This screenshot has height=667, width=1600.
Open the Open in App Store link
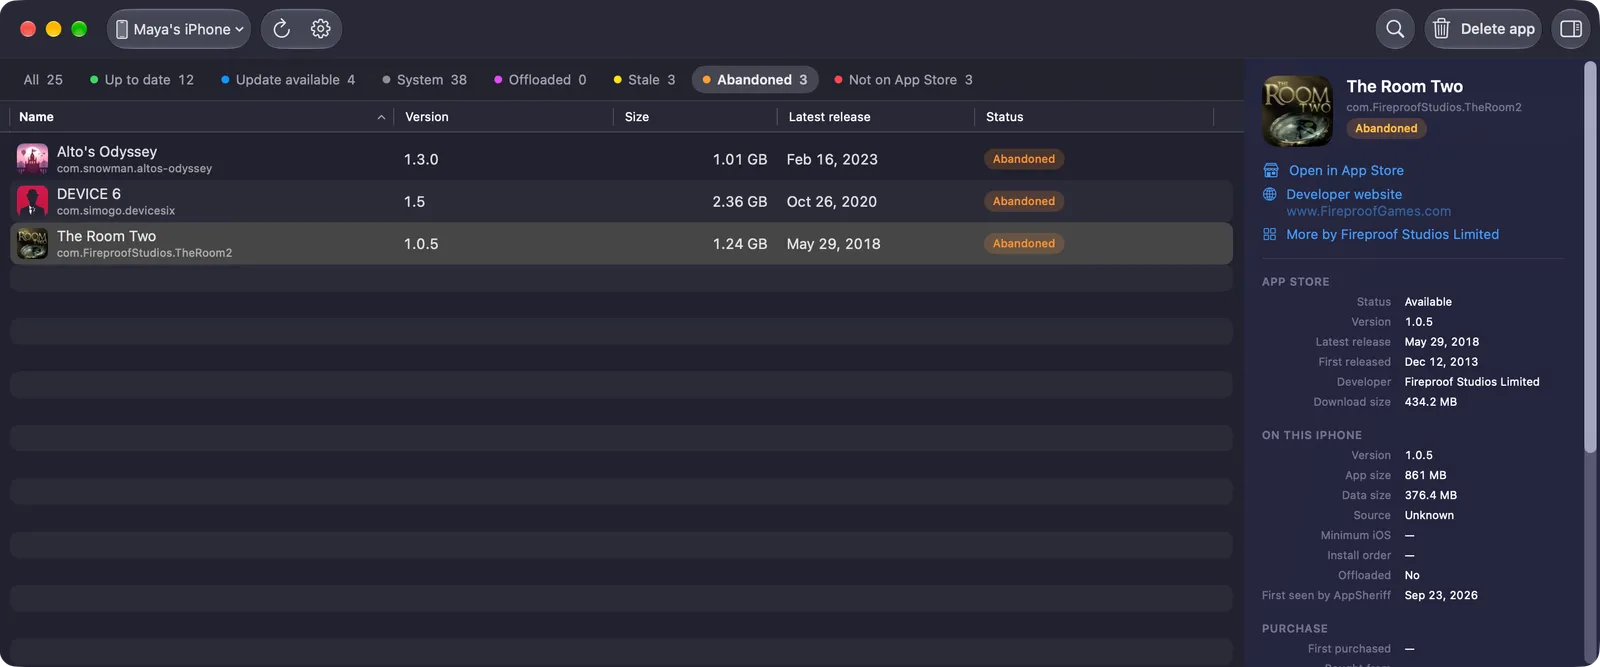pos(1346,170)
